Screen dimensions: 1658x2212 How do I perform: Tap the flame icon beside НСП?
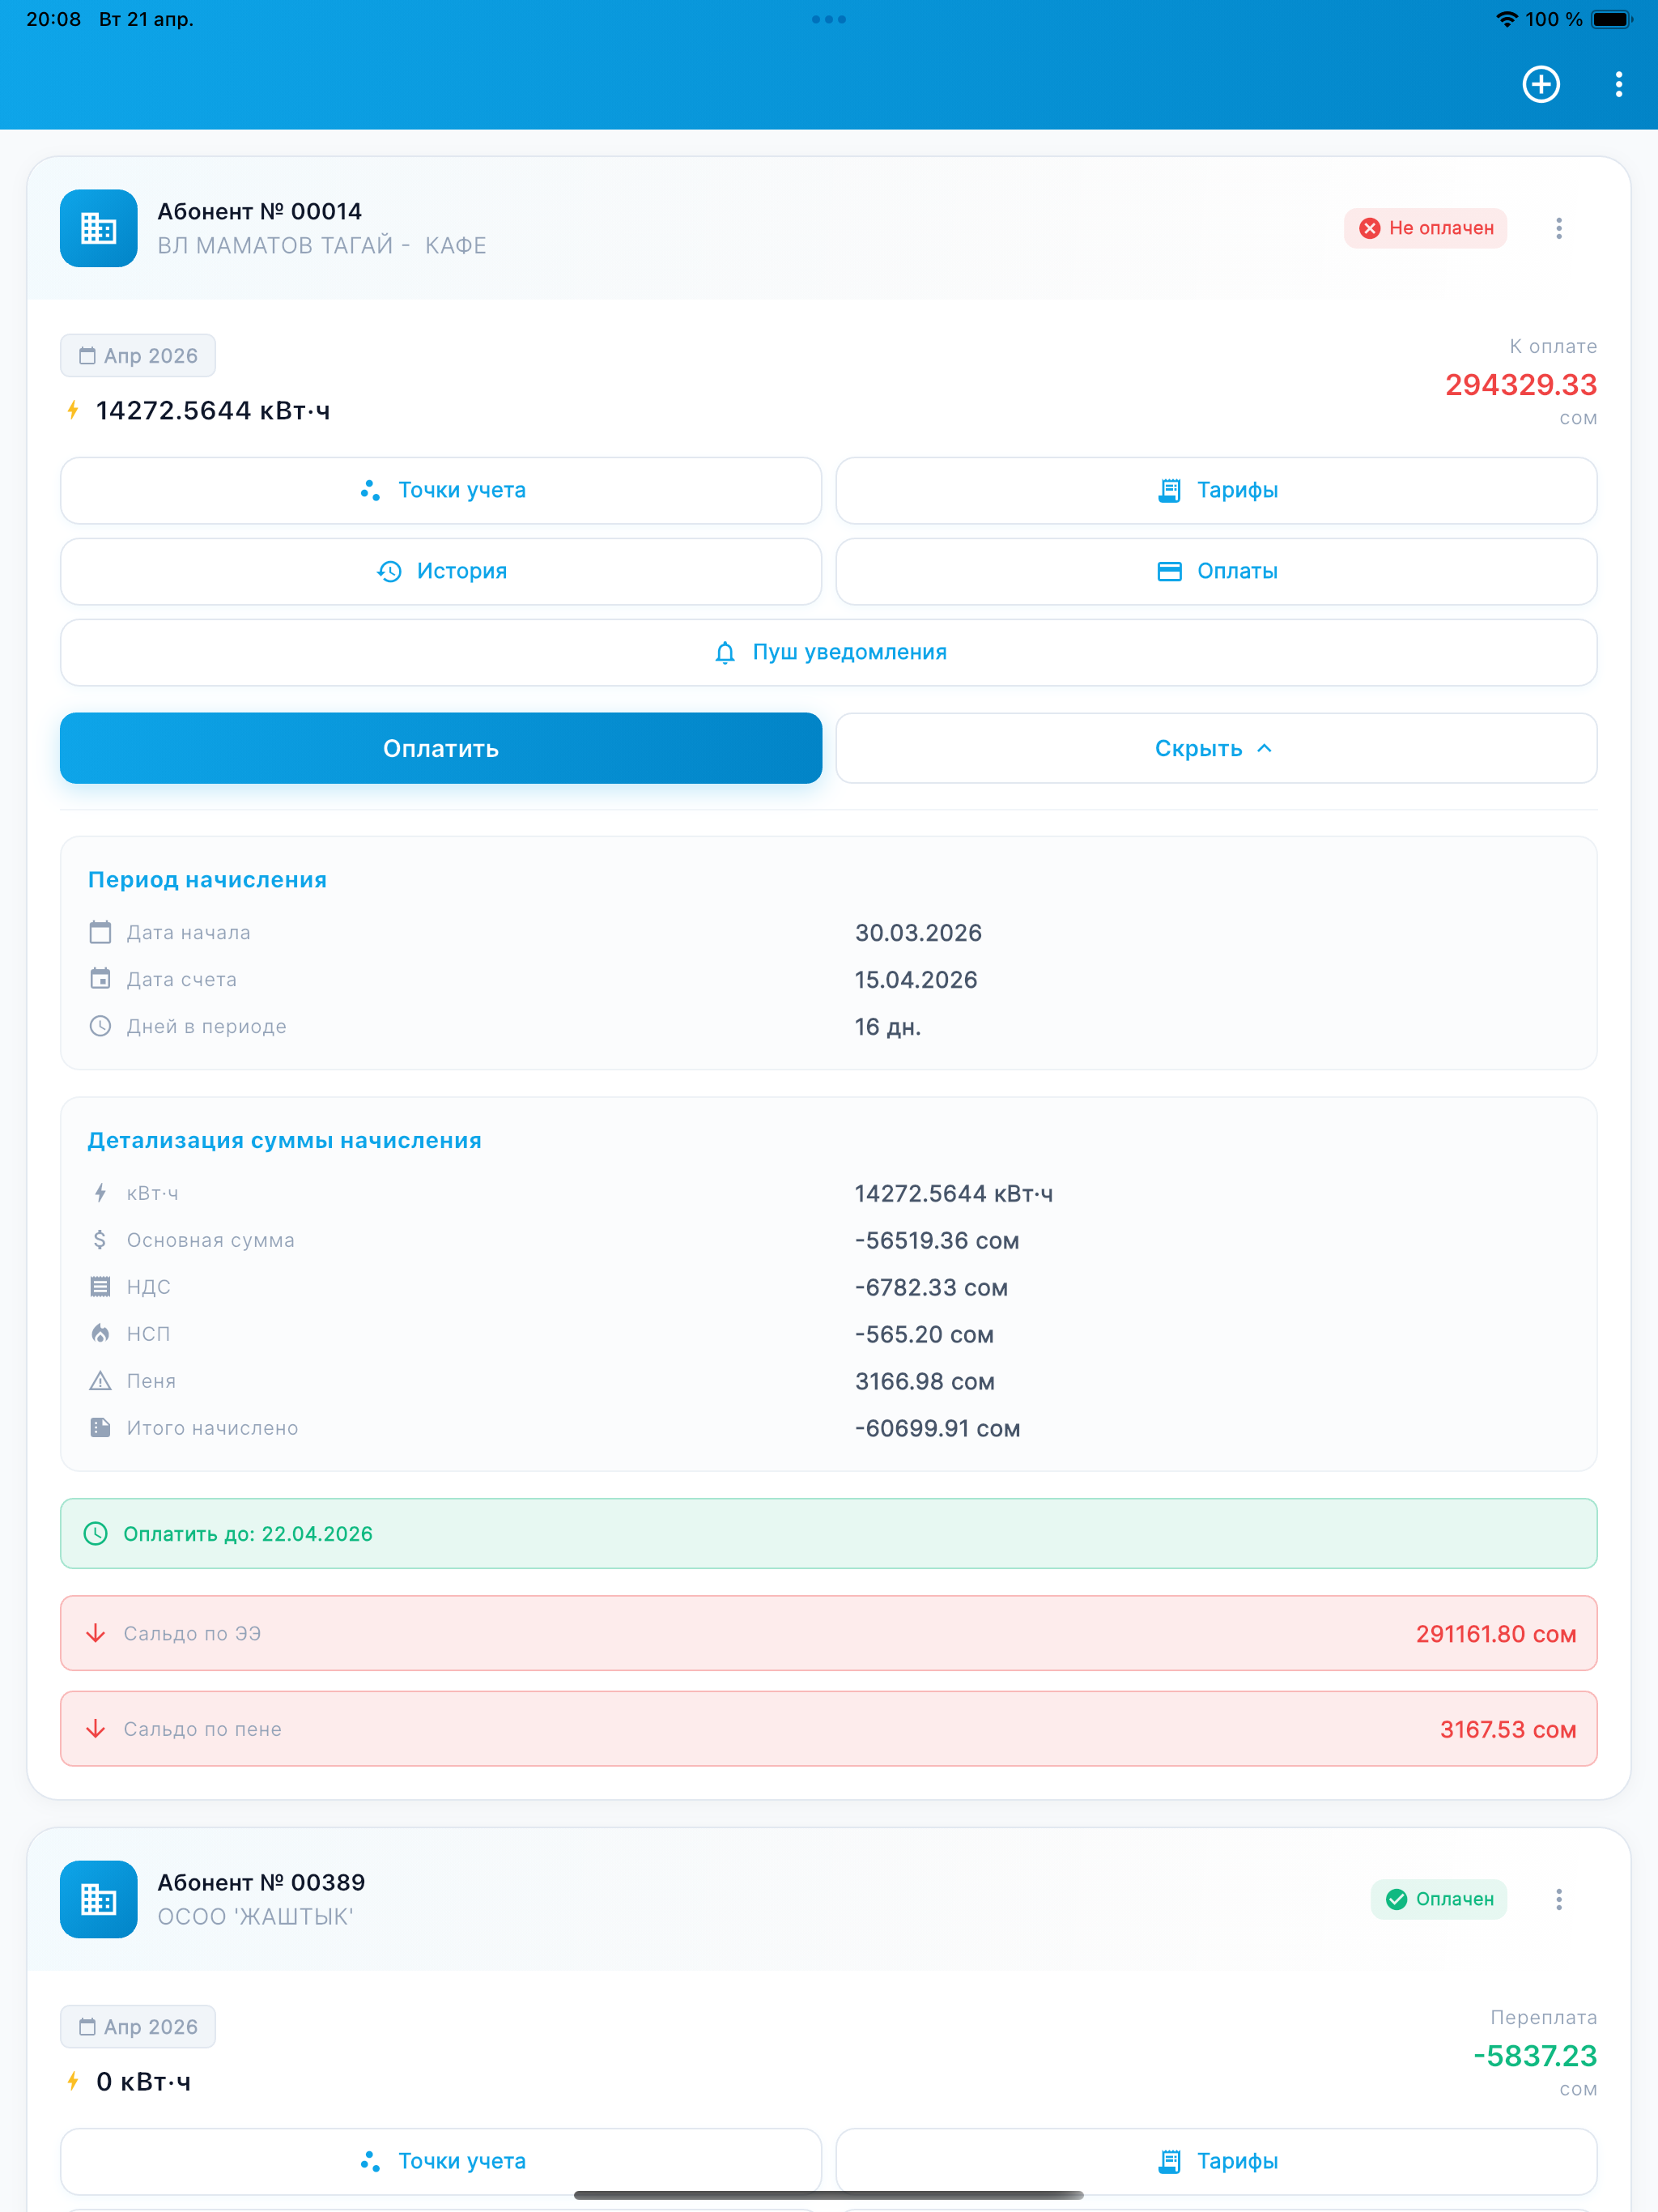(x=100, y=1334)
